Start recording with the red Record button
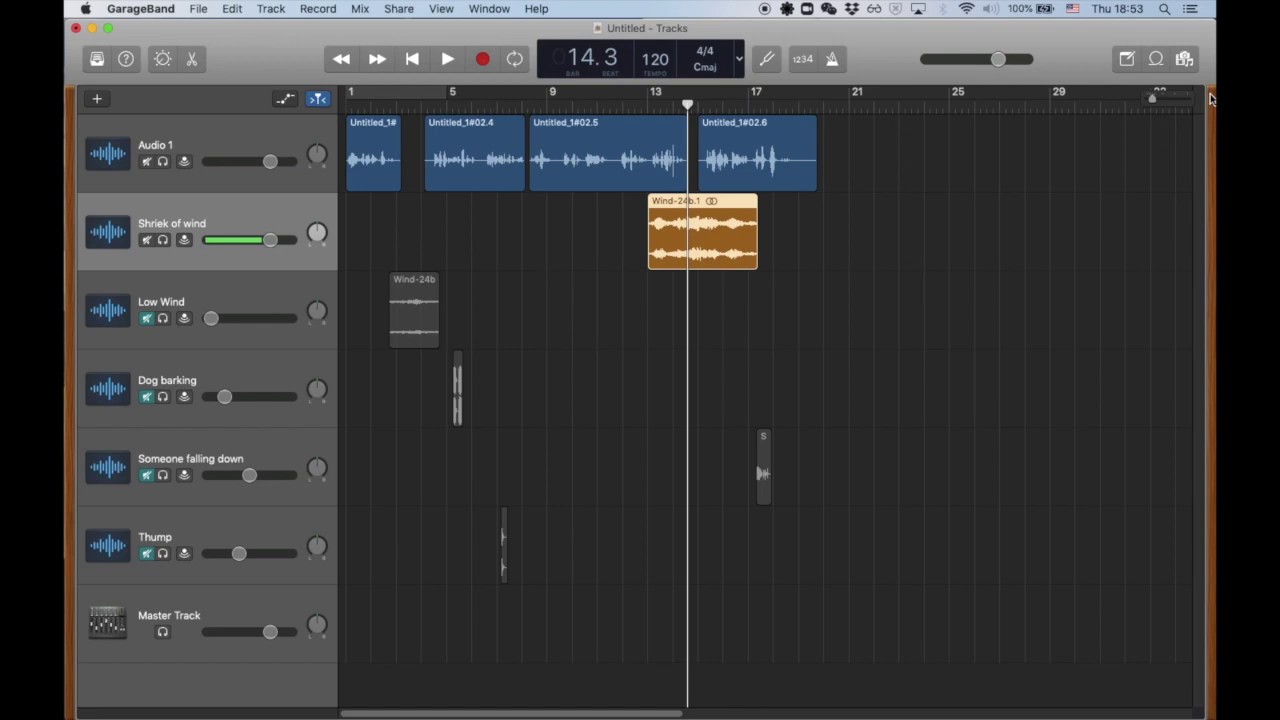The image size is (1280, 720). tap(482, 59)
